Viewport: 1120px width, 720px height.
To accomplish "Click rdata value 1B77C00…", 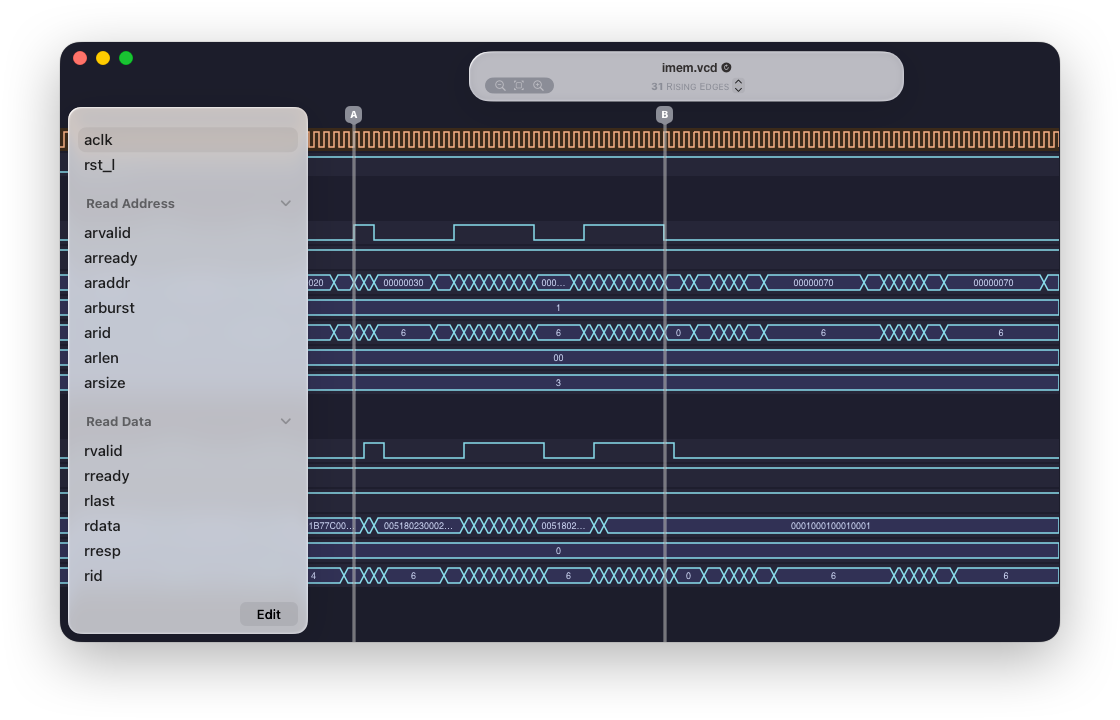I will [331, 526].
